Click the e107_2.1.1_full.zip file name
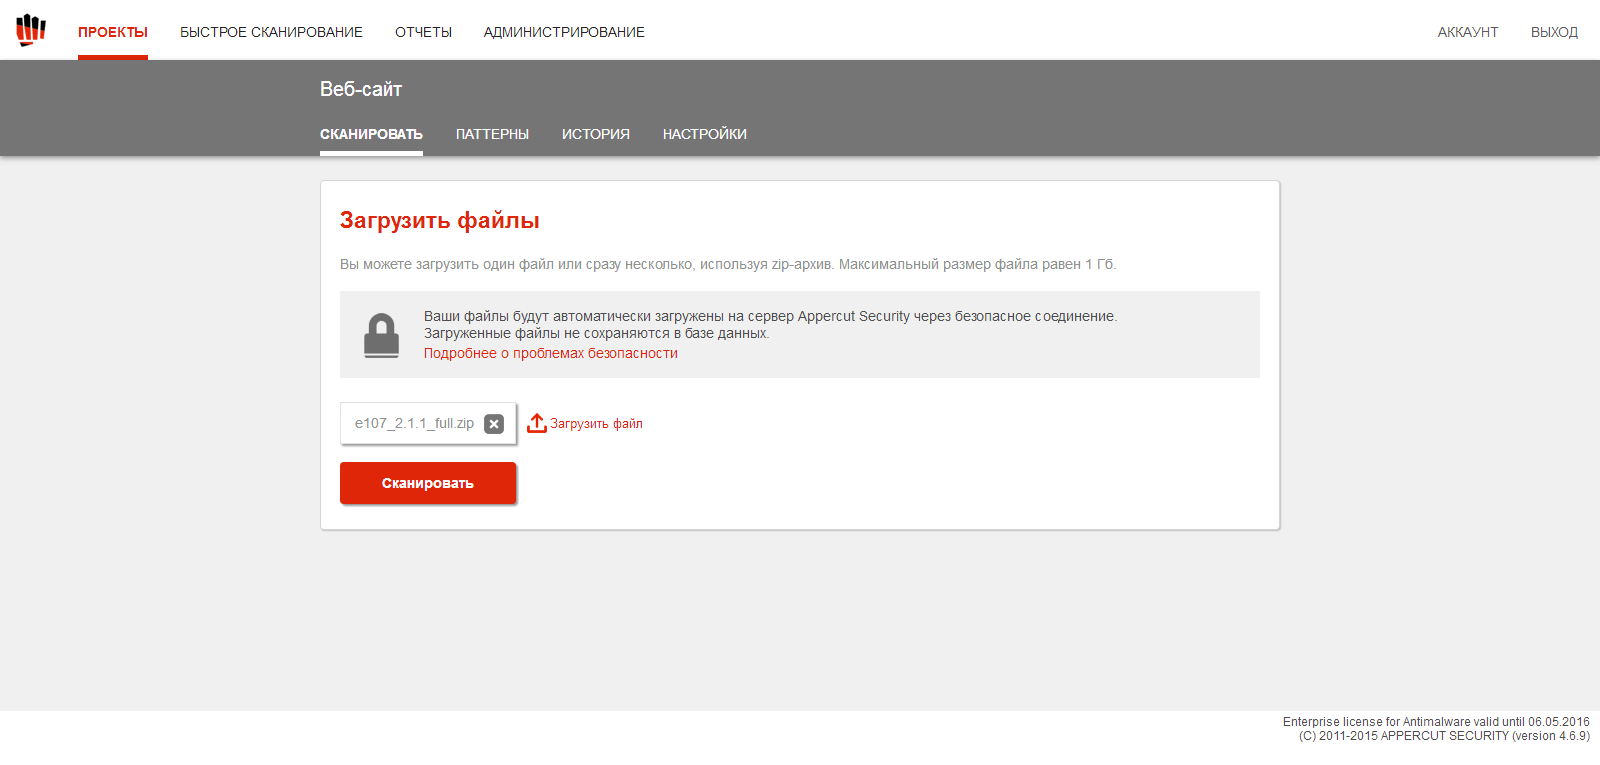The height and width of the screenshot is (765, 1600). [414, 423]
